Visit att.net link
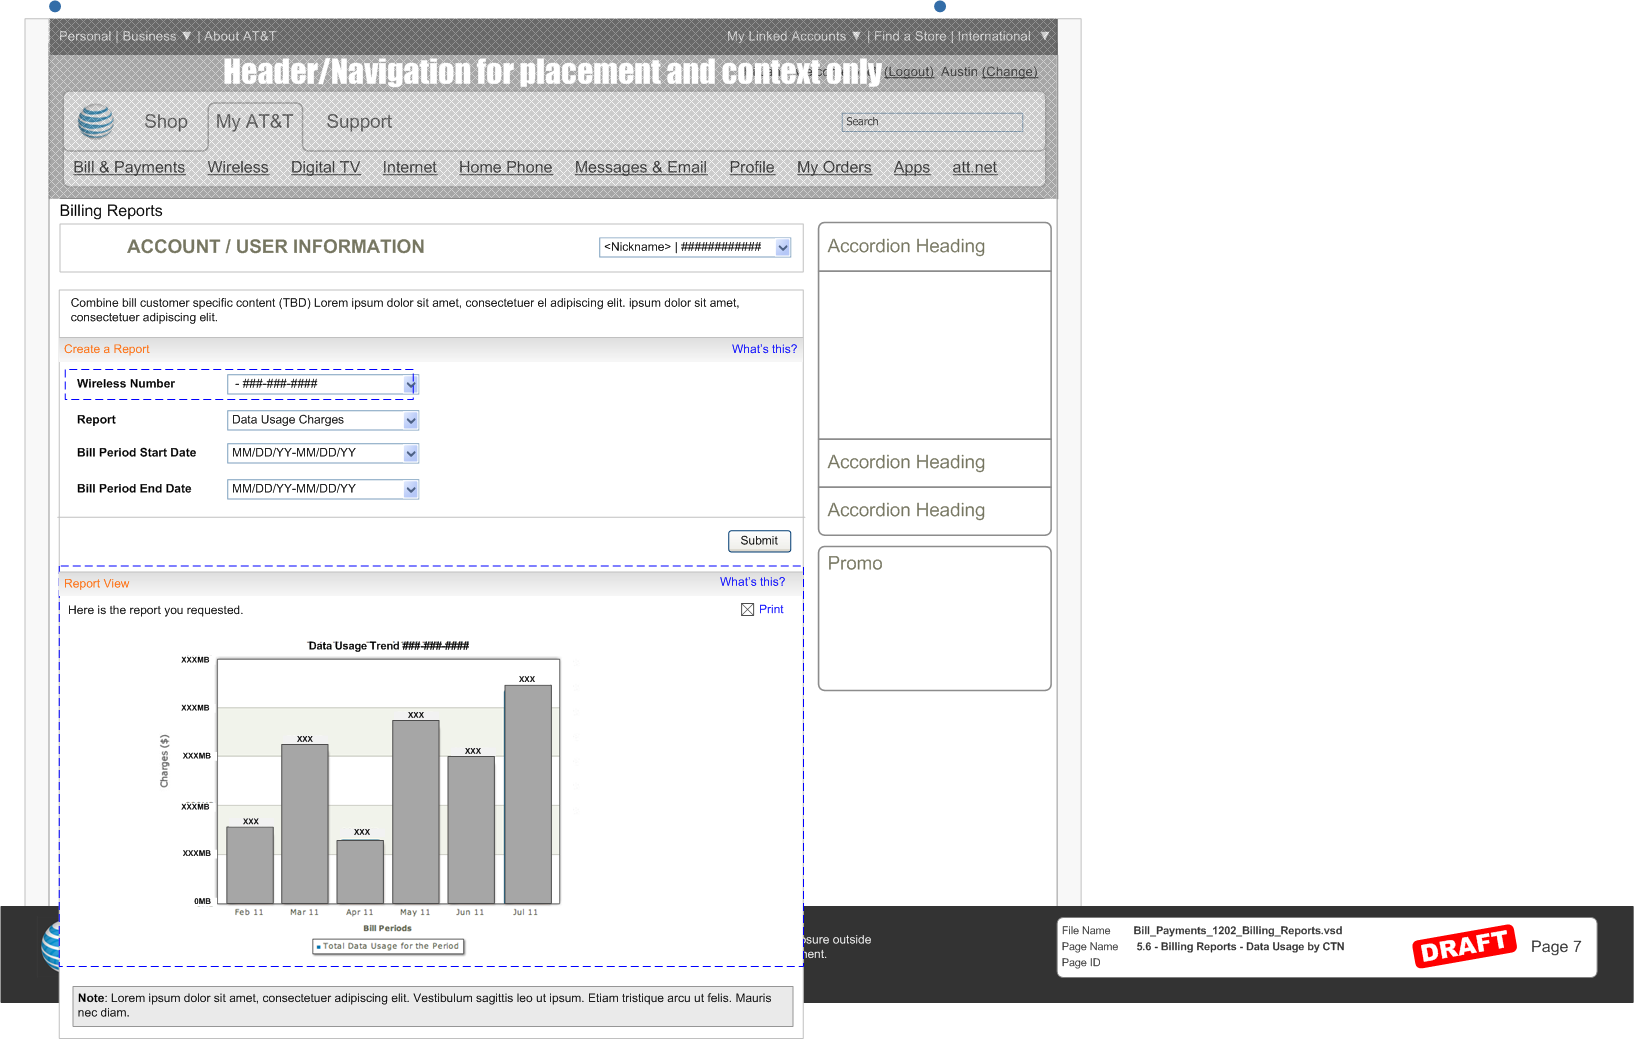This screenshot has width=1634, height=1039. tap(975, 167)
